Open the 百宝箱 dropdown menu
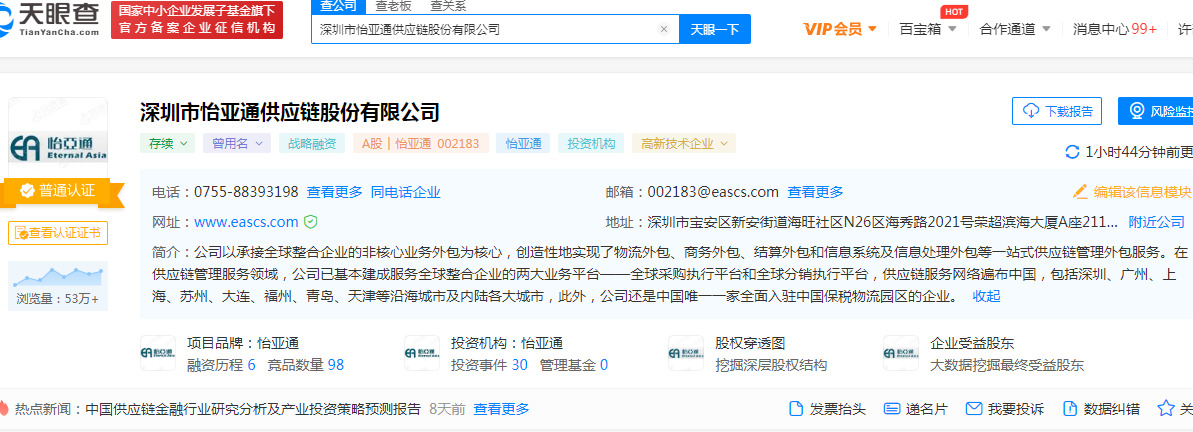 [x=927, y=29]
